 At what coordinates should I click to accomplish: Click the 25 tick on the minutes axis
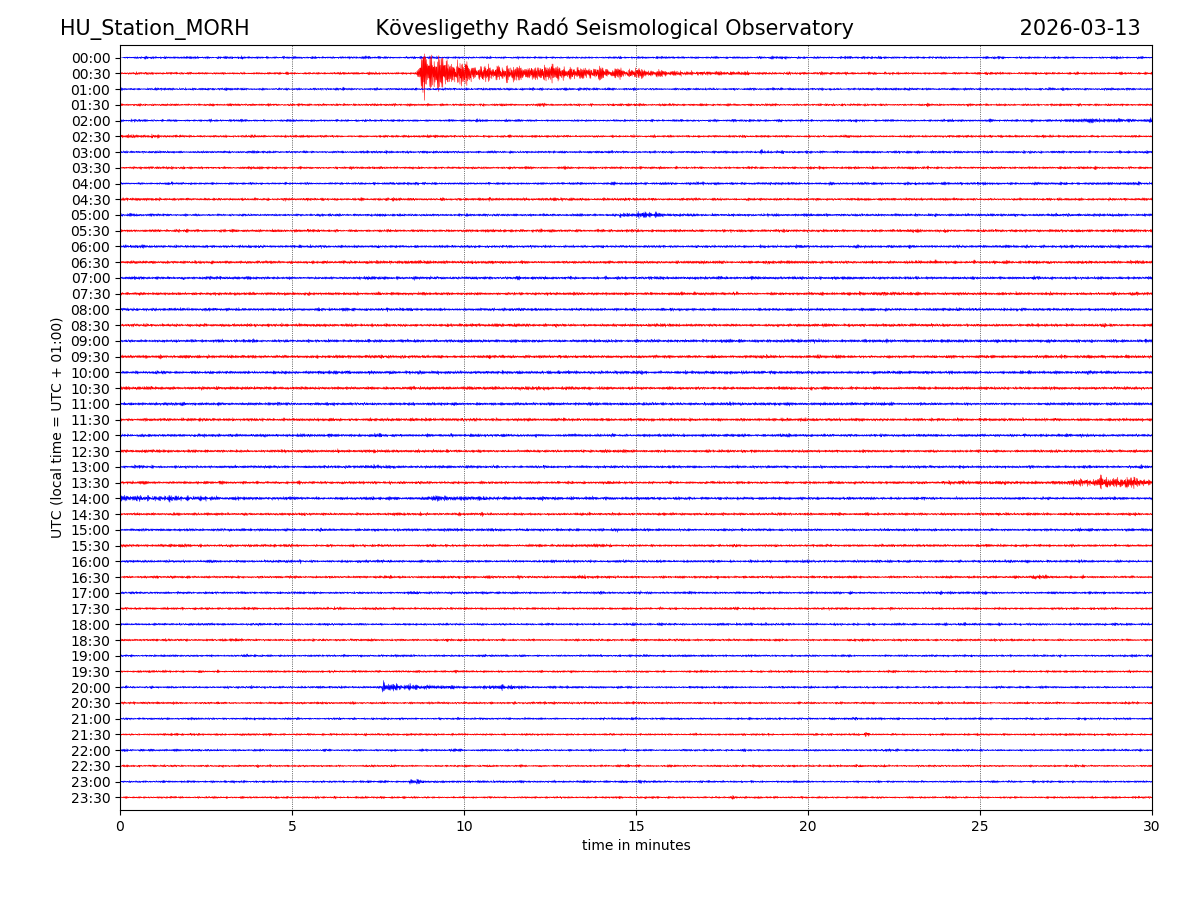pos(980,827)
